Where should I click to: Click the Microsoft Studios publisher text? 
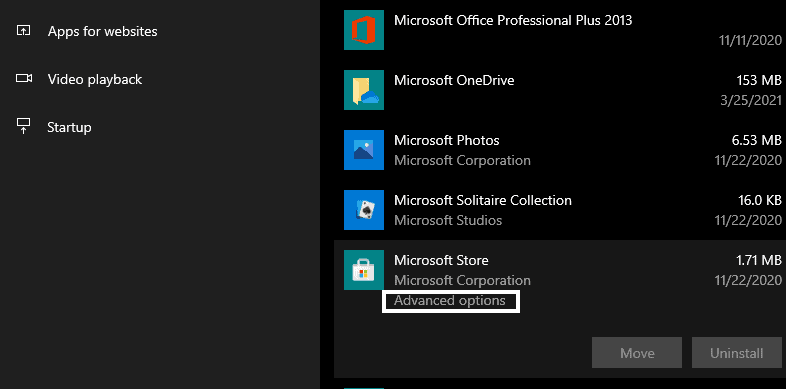[448, 221]
